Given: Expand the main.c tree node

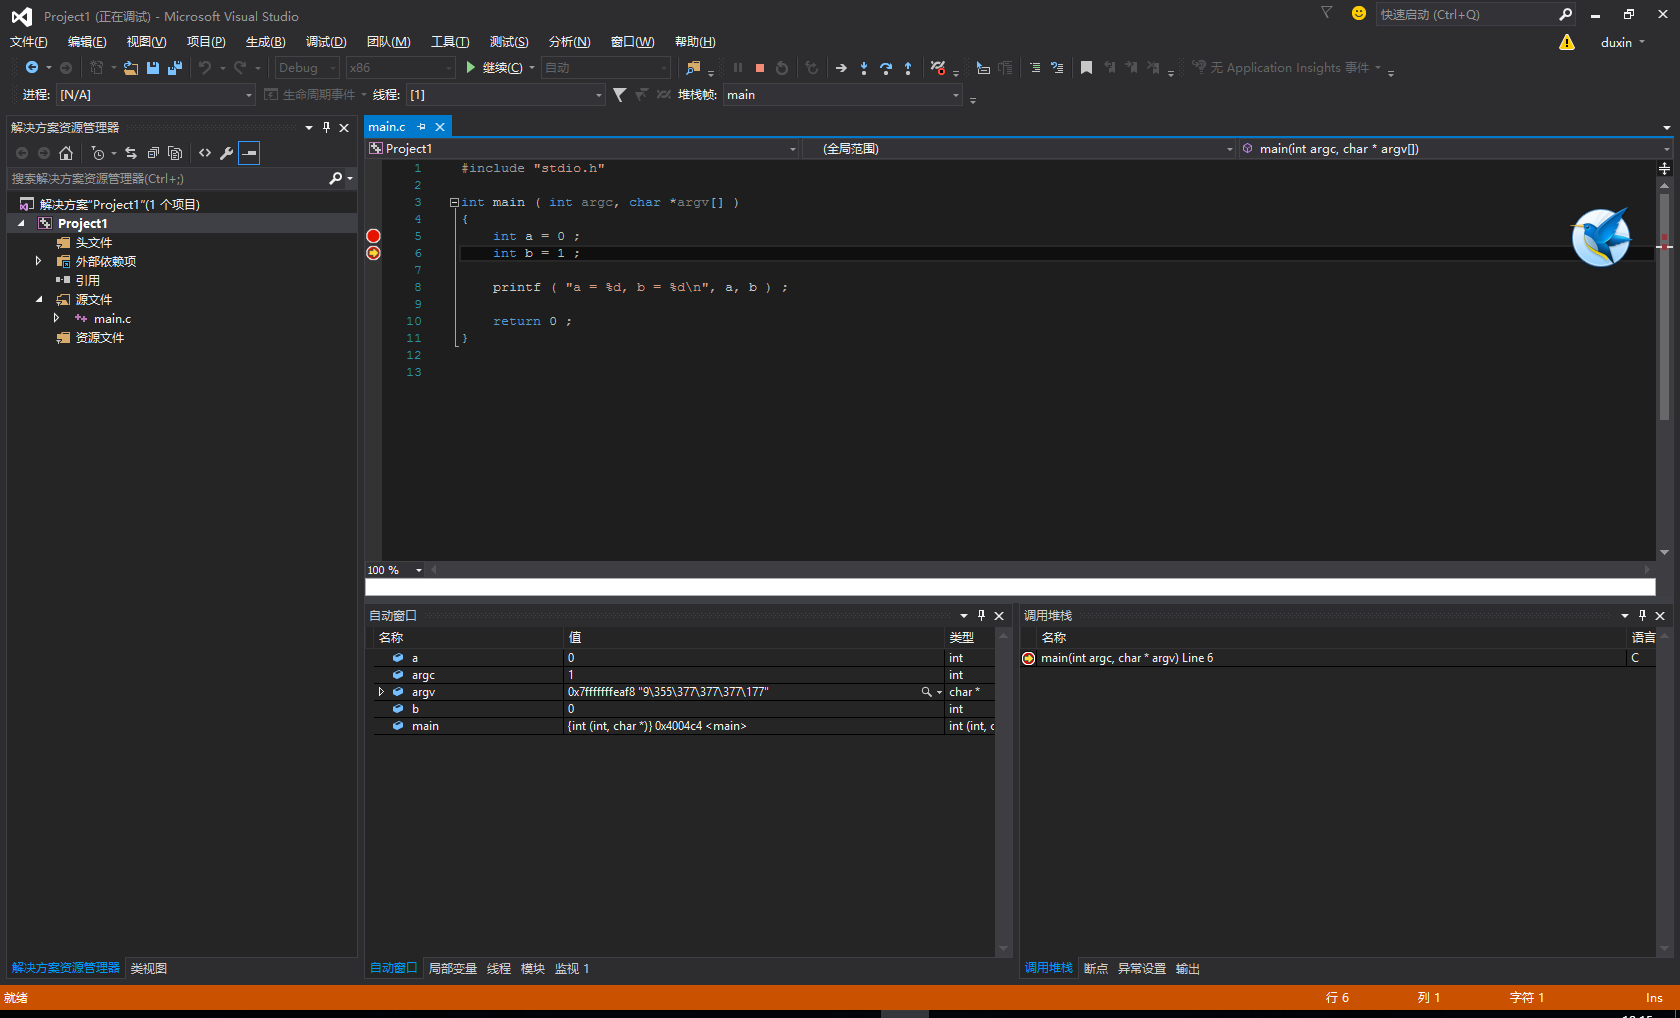Looking at the screenshot, I should [x=56, y=318].
